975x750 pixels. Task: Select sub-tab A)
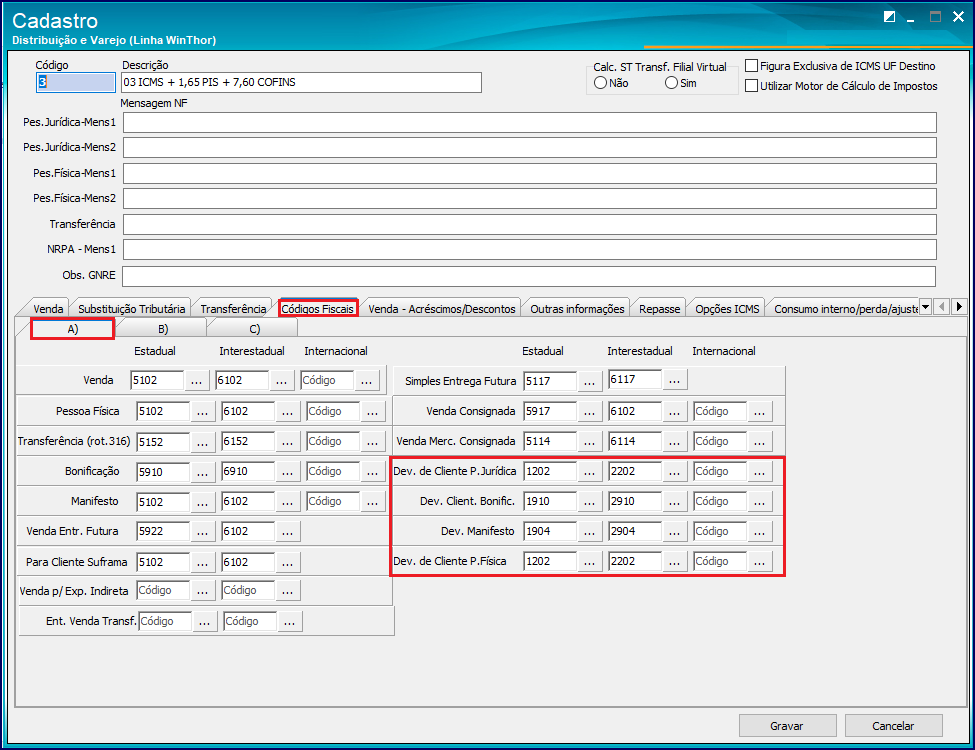pyautogui.click(x=73, y=328)
